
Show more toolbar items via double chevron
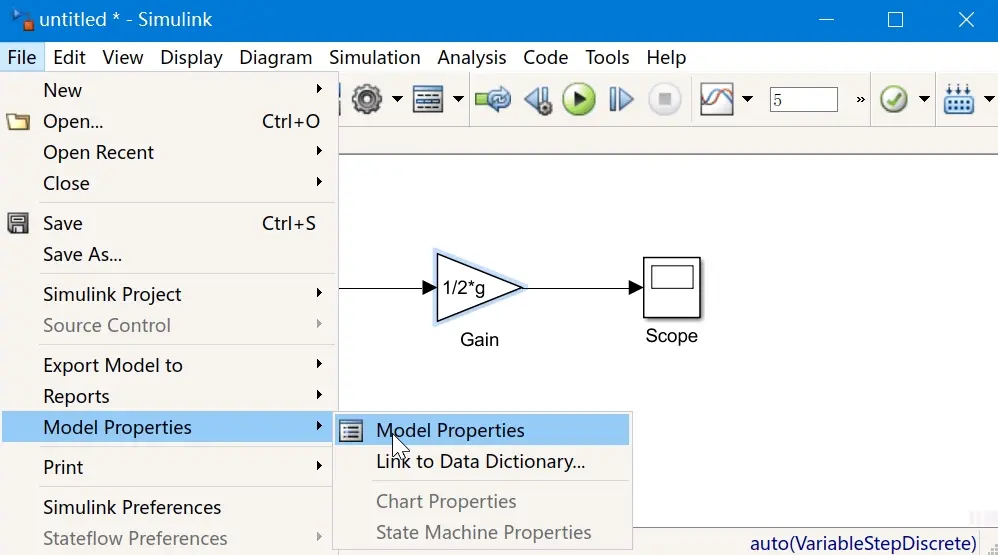[x=861, y=100]
